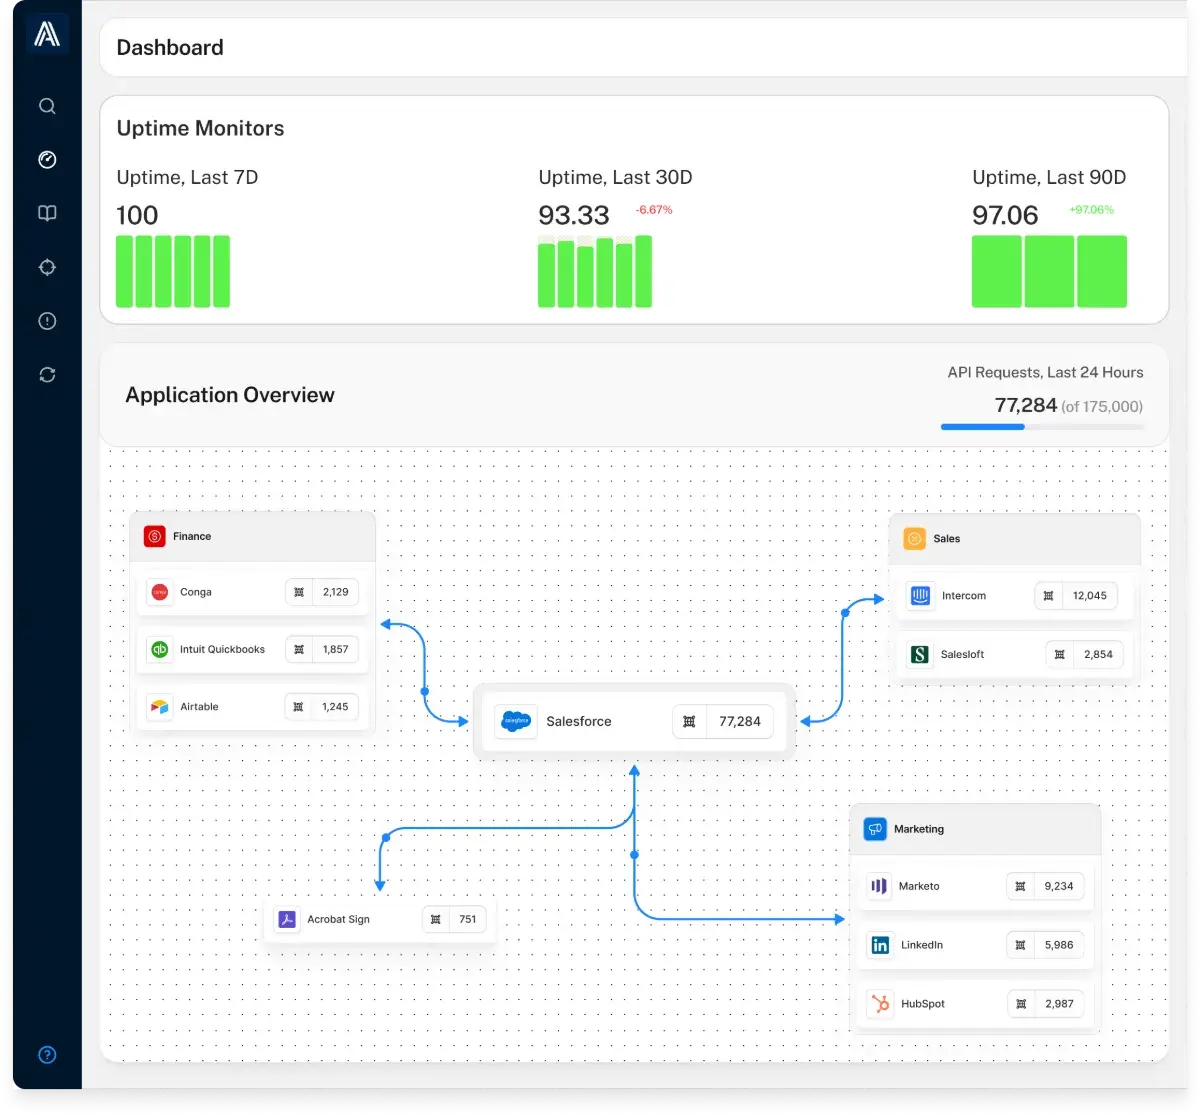The image size is (1200, 1115).
Task: Click the app logo in the sidebar
Action: point(47,35)
